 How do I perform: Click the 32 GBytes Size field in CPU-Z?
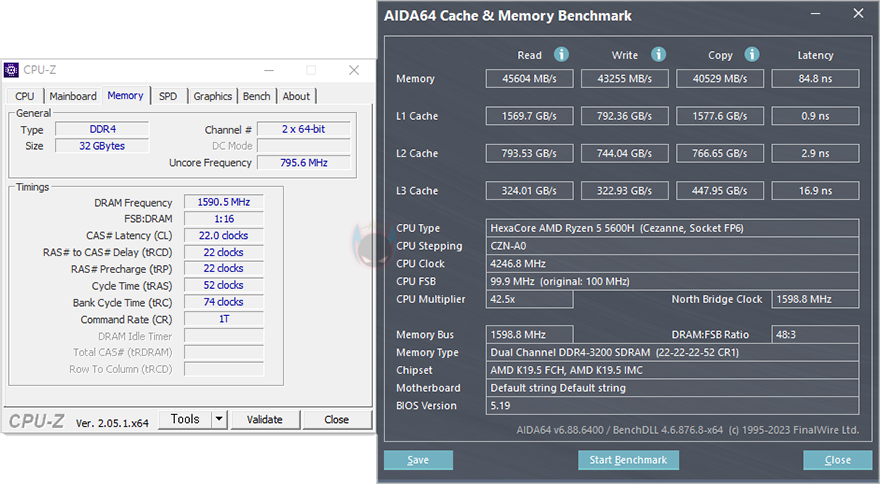(102, 146)
